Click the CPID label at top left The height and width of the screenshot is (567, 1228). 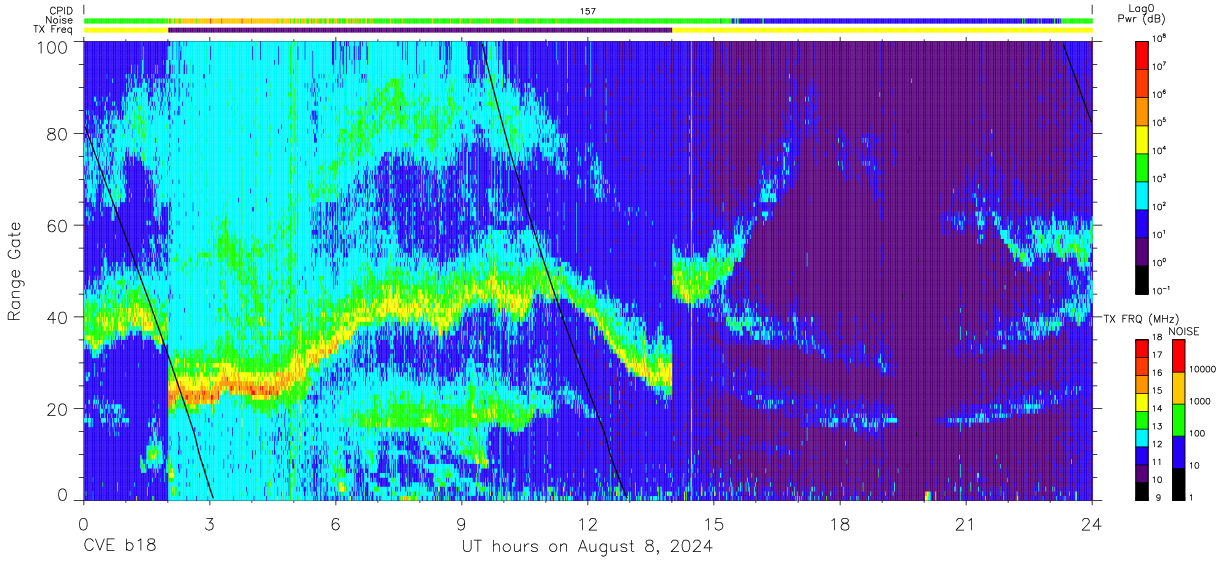pos(62,10)
